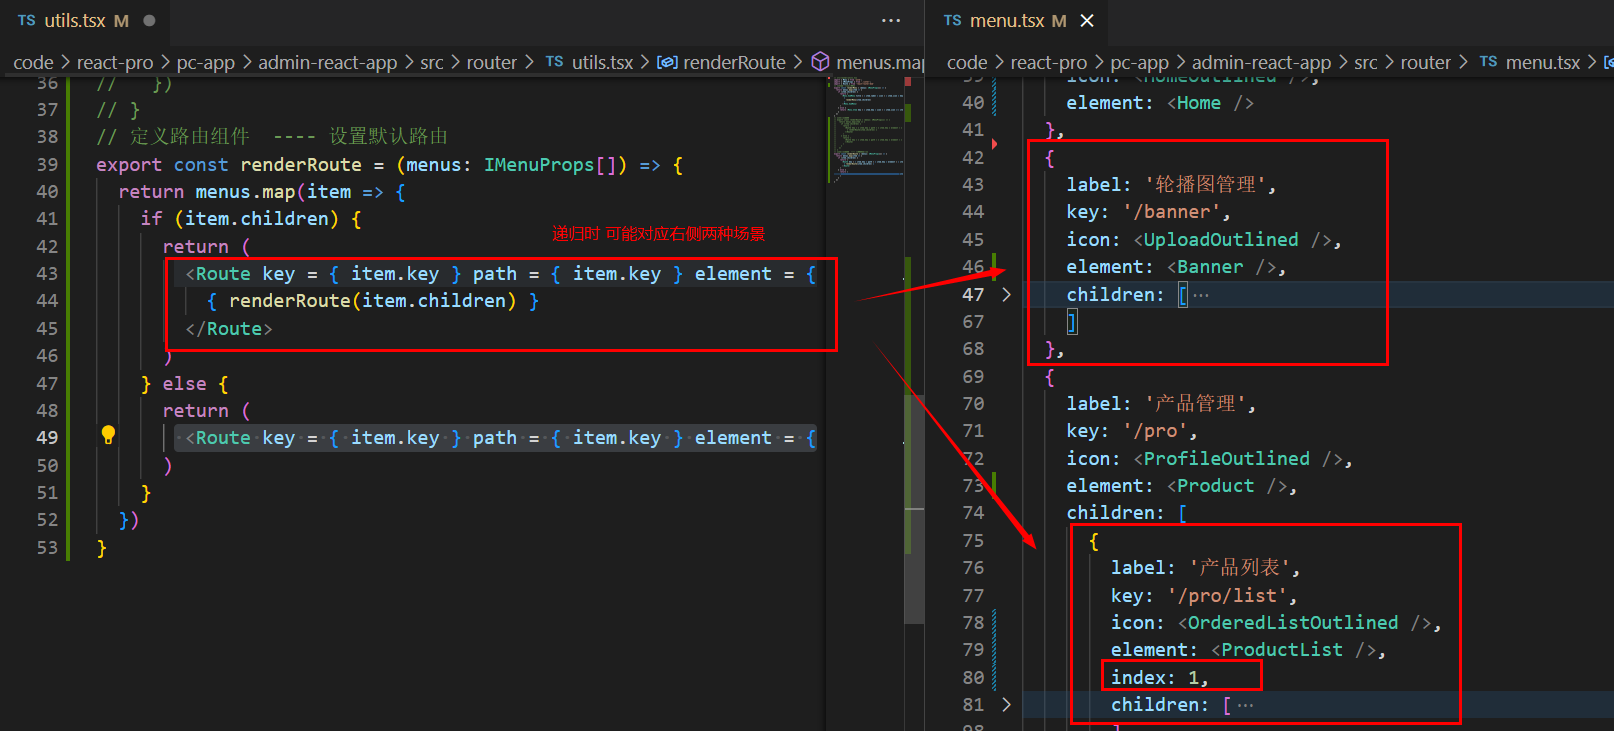The image size is (1614, 731).
Task: Click the left editor vertical scrollbar
Action: pyautogui.click(x=914, y=508)
